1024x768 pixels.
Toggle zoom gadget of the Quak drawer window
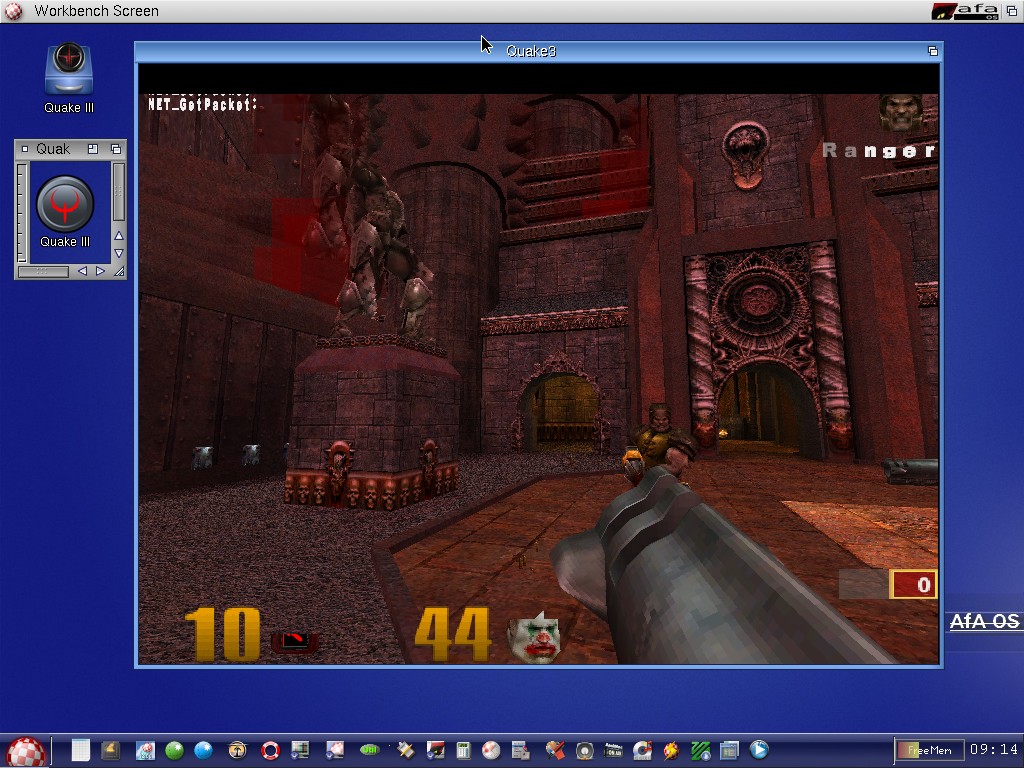pos(93,149)
